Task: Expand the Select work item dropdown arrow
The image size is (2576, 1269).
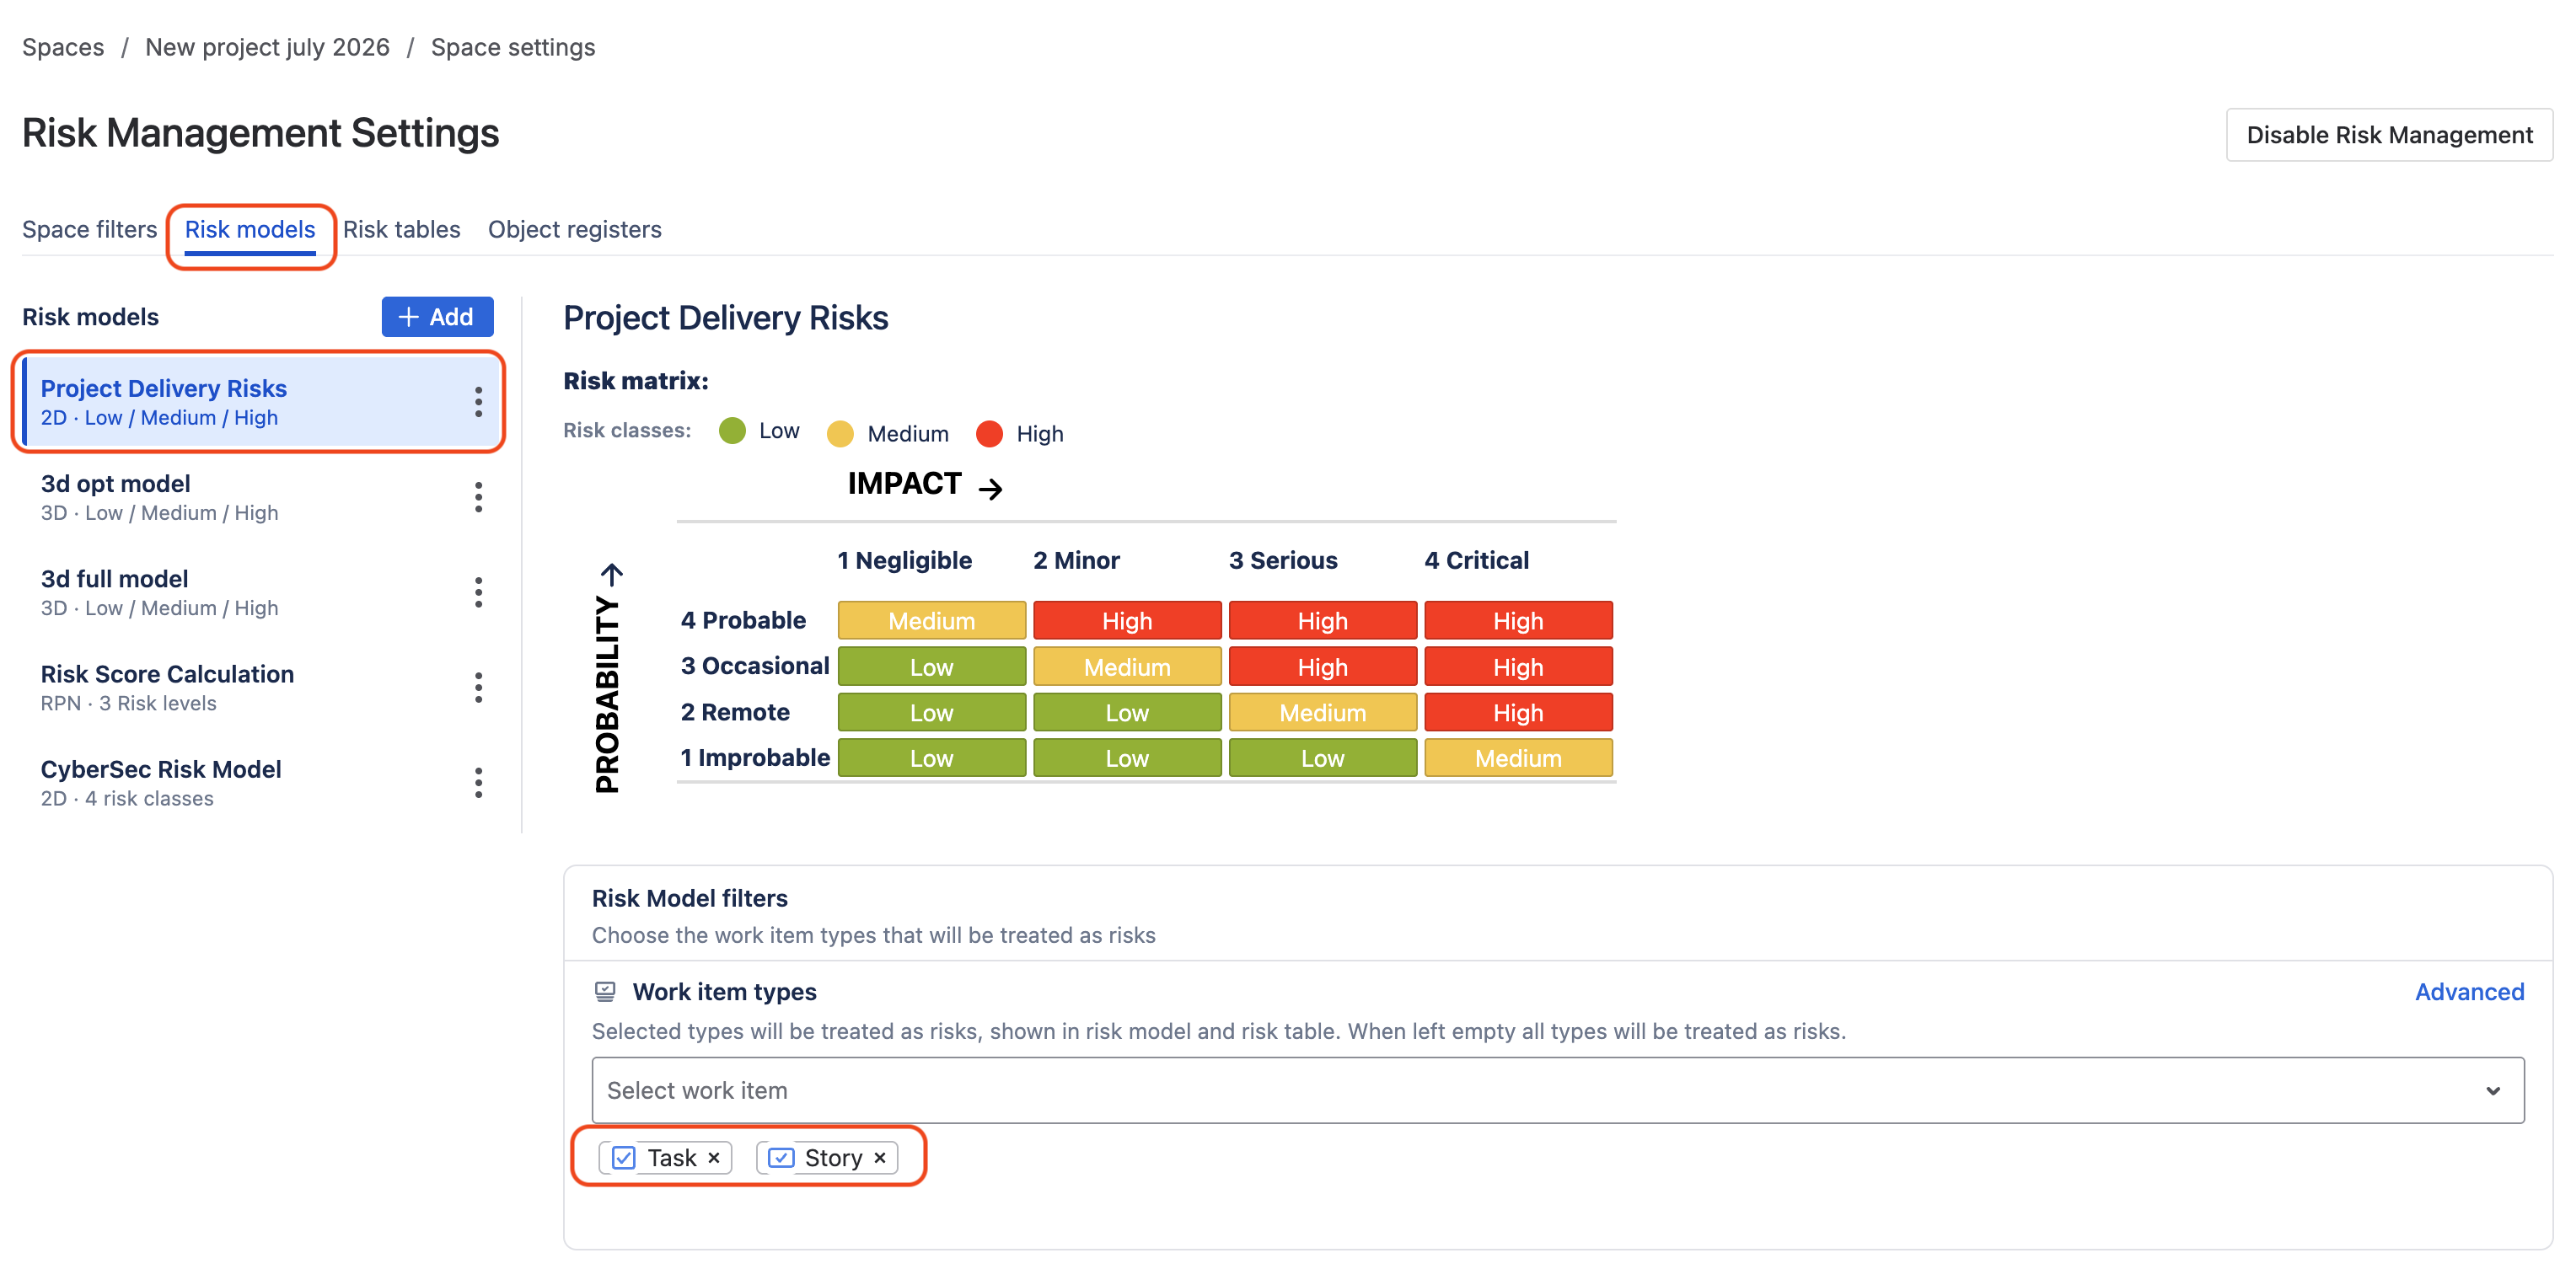Action: pyautogui.click(x=2492, y=1090)
